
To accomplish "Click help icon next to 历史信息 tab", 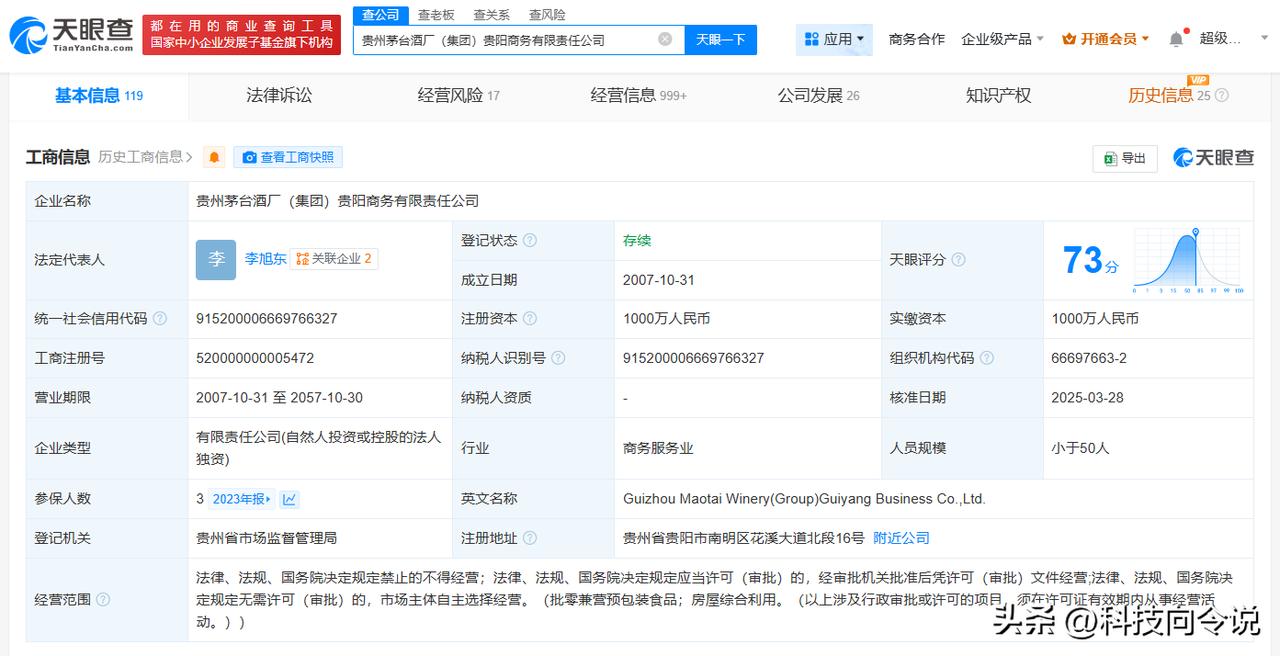I will (x=1221, y=95).
